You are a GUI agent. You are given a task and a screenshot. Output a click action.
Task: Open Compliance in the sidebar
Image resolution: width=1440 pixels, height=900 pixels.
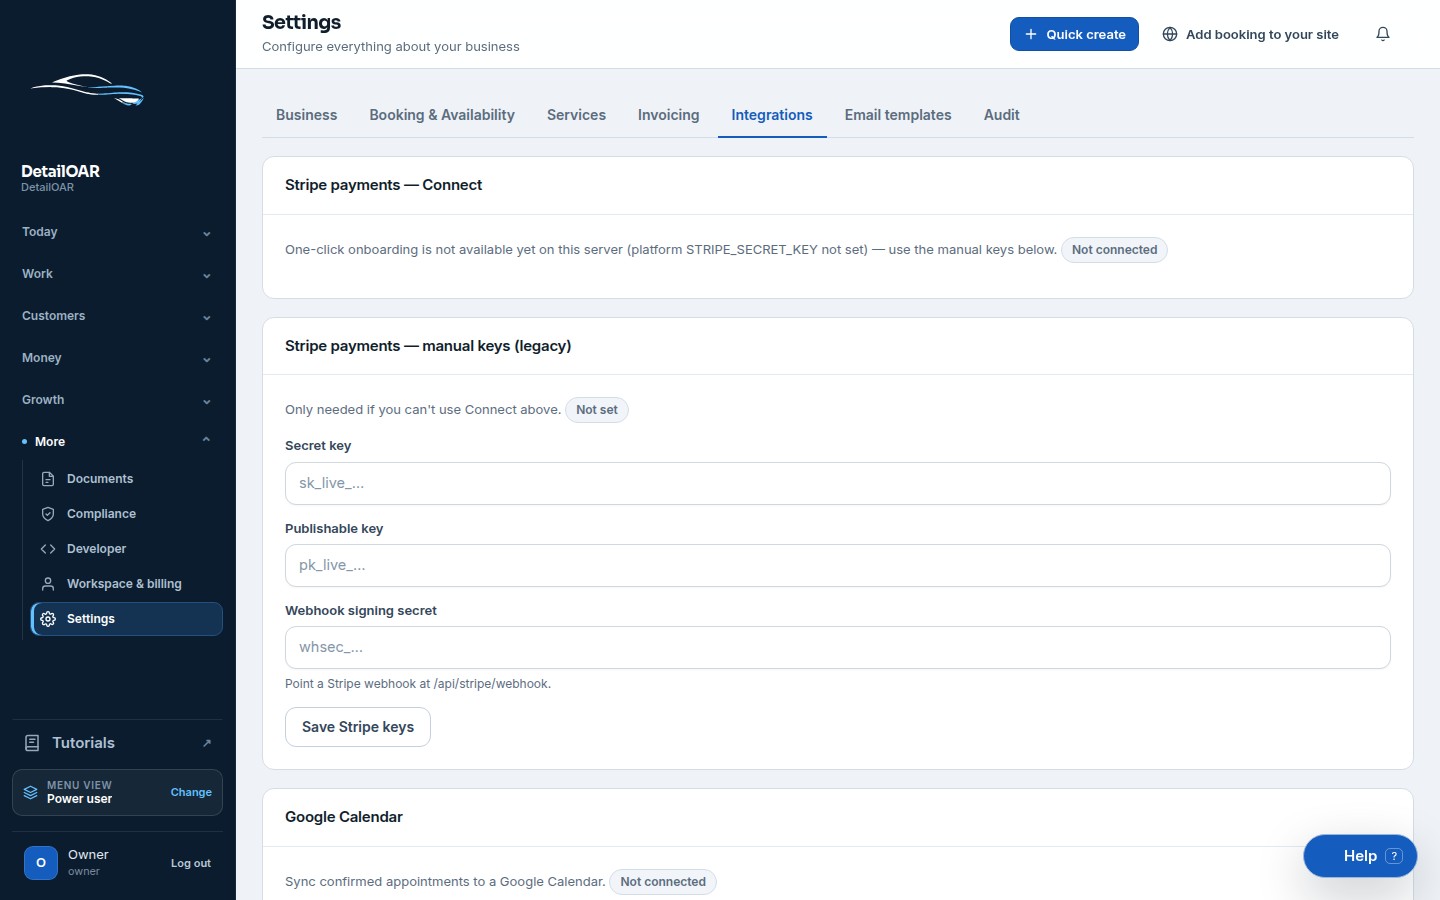coord(127,514)
